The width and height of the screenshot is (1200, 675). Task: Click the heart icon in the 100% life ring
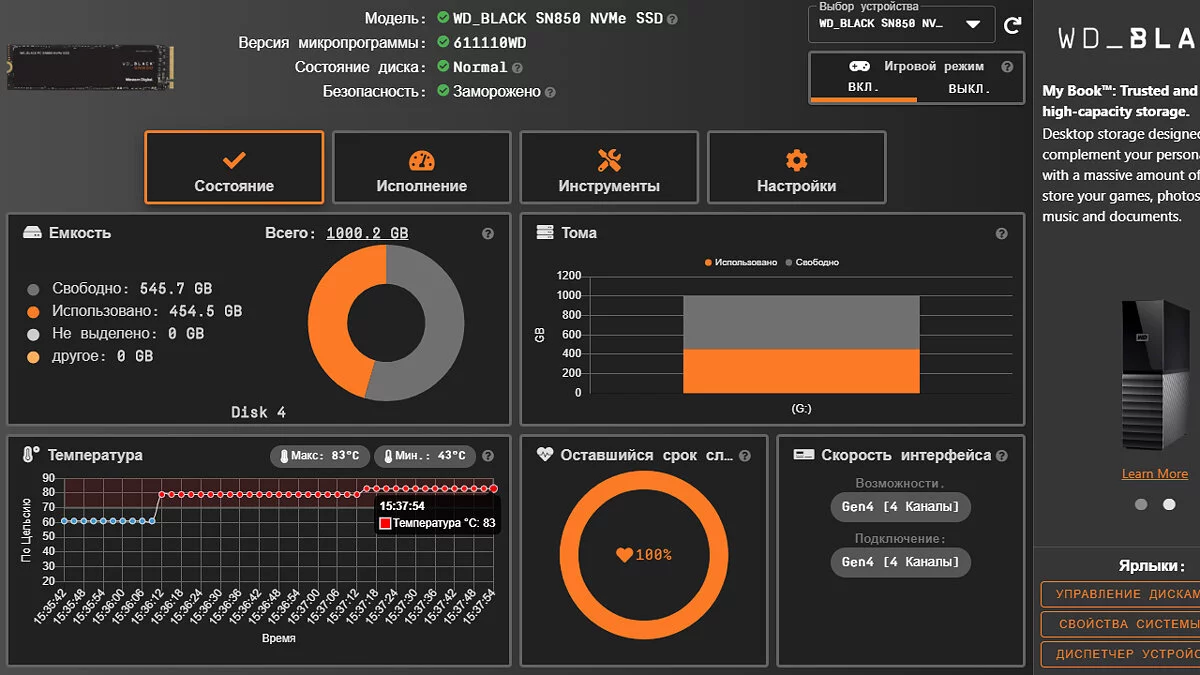click(x=624, y=554)
